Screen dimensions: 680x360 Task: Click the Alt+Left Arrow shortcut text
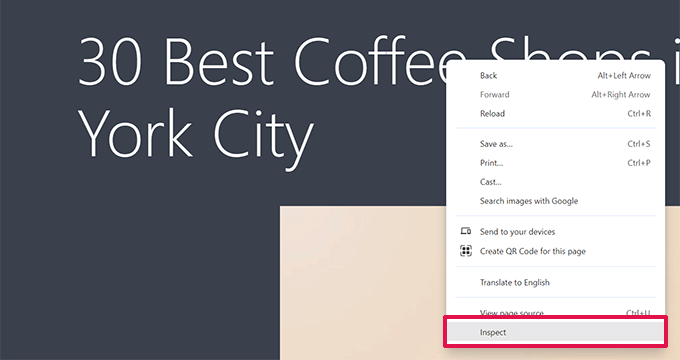624,75
